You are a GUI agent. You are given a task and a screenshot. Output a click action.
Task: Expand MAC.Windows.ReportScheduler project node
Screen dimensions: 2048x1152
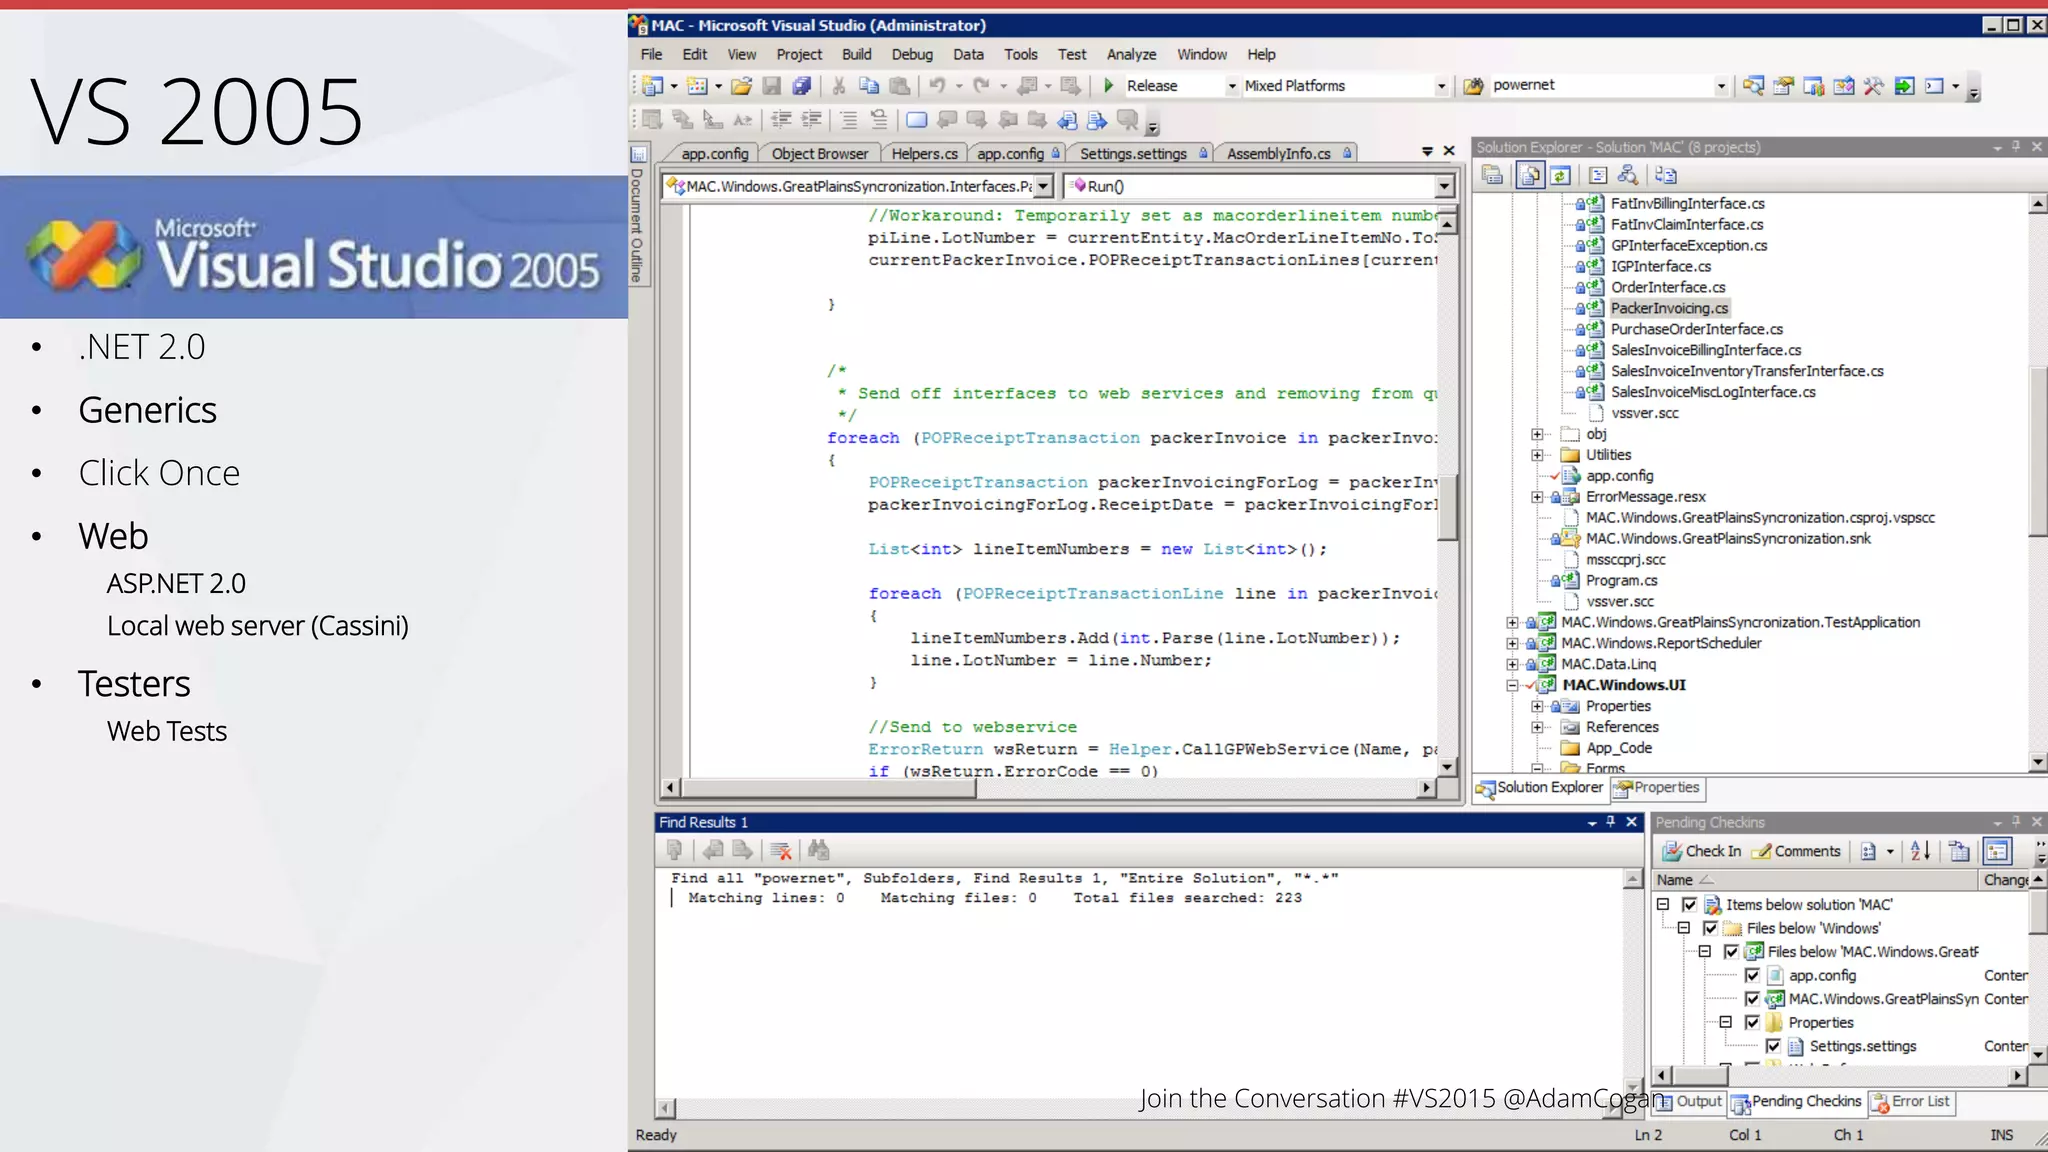(x=1513, y=643)
